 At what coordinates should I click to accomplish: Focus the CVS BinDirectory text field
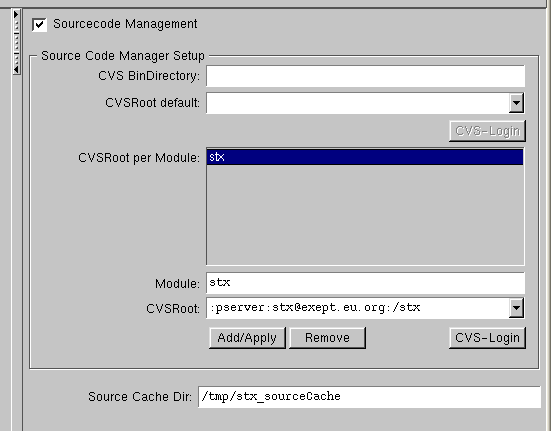pos(365,76)
